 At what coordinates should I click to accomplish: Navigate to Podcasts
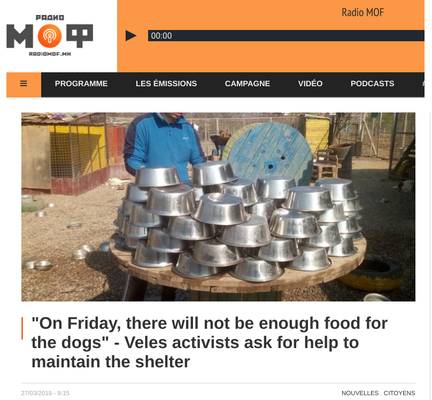click(x=372, y=84)
